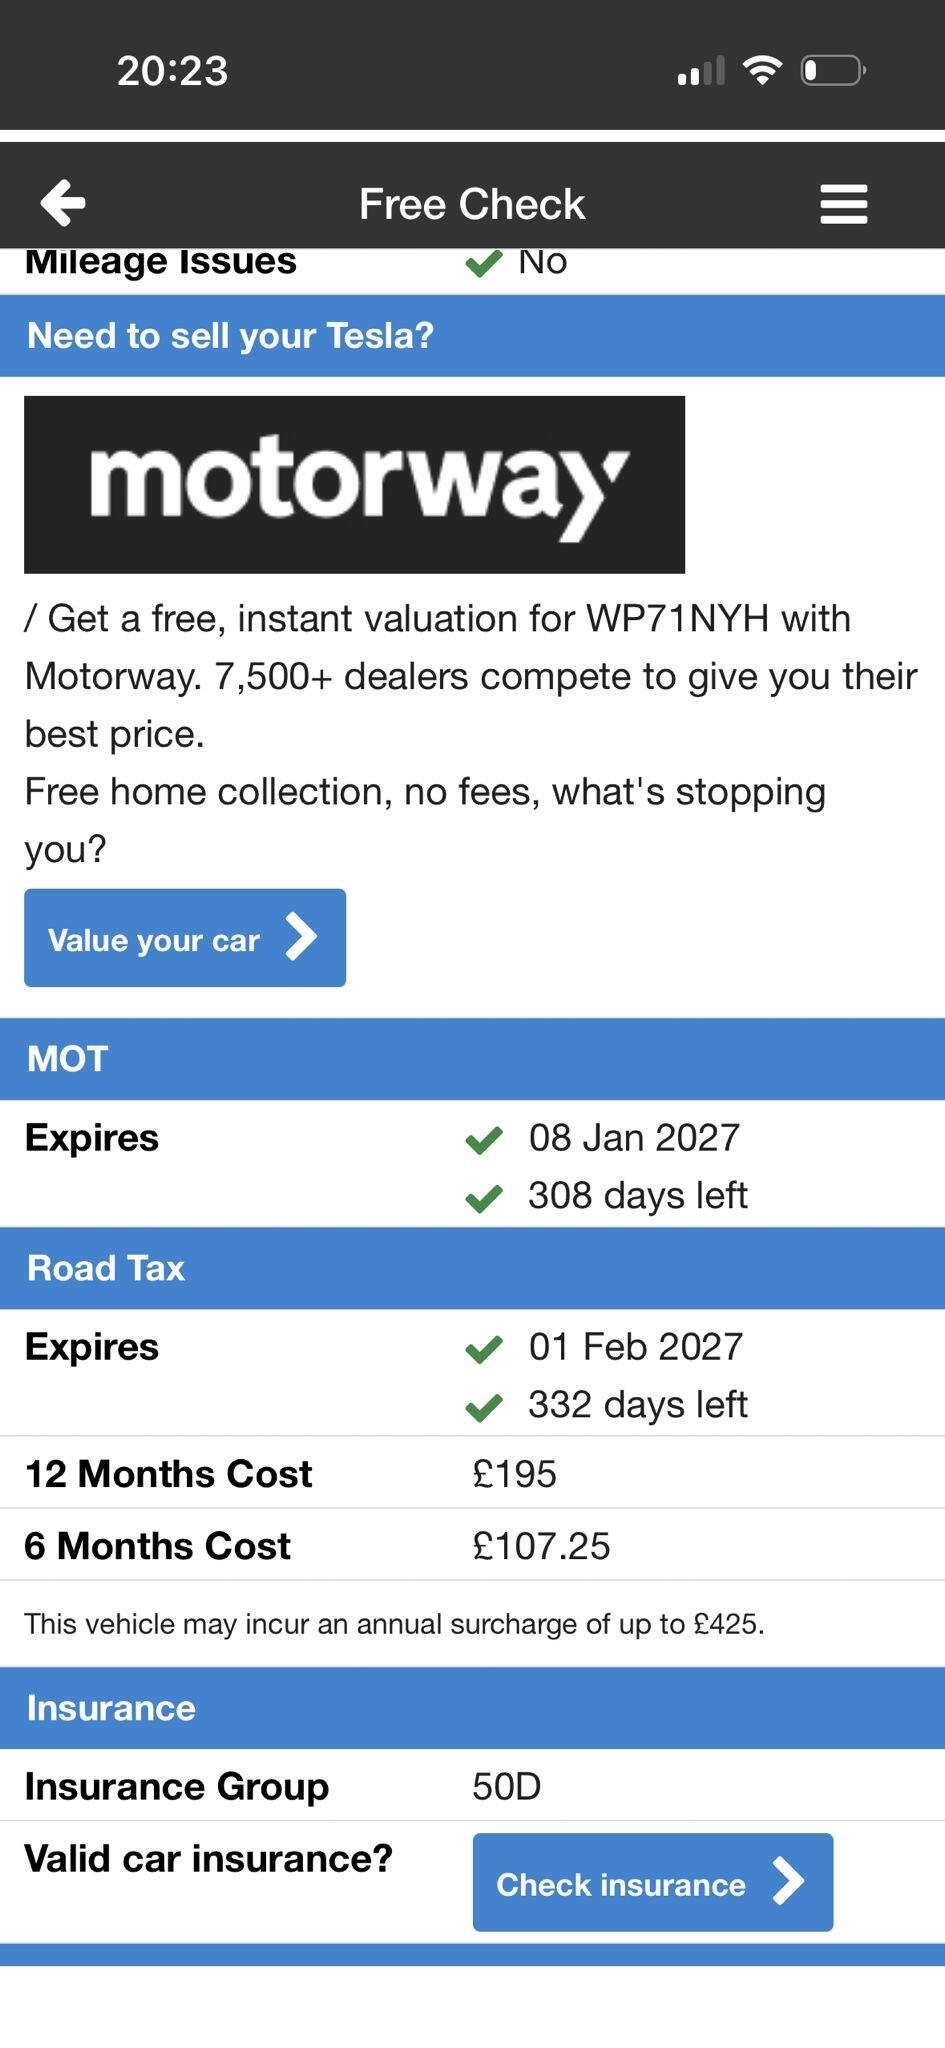Click green checkmark beside 01 Feb 2027

point(484,1348)
